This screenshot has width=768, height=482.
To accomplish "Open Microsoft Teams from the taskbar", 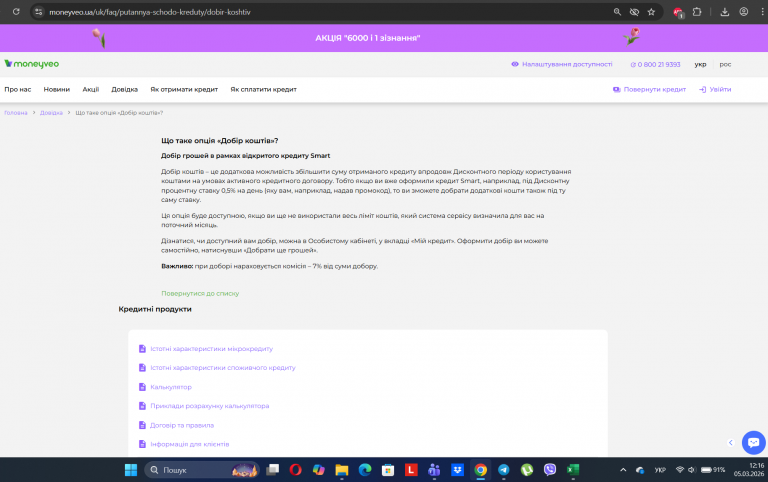I will (434, 470).
